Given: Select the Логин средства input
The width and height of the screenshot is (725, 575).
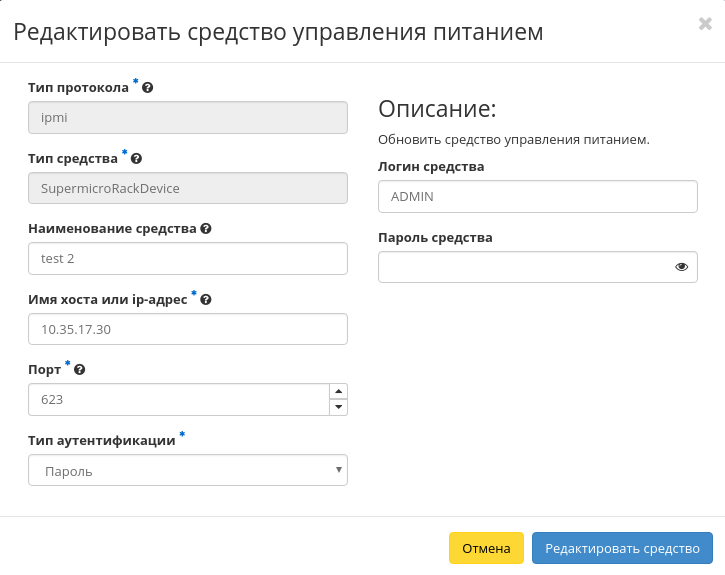Looking at the screenshot, I should click(537, 197).
